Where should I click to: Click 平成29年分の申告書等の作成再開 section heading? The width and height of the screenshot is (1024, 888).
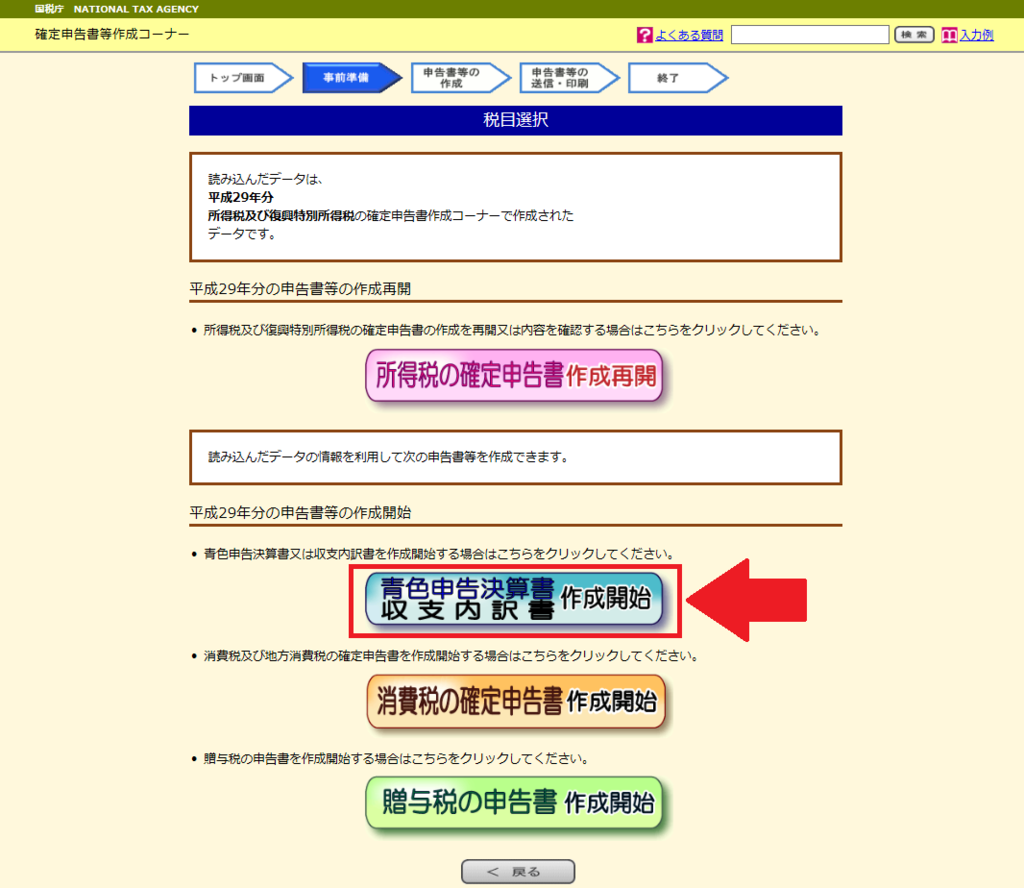300,289
